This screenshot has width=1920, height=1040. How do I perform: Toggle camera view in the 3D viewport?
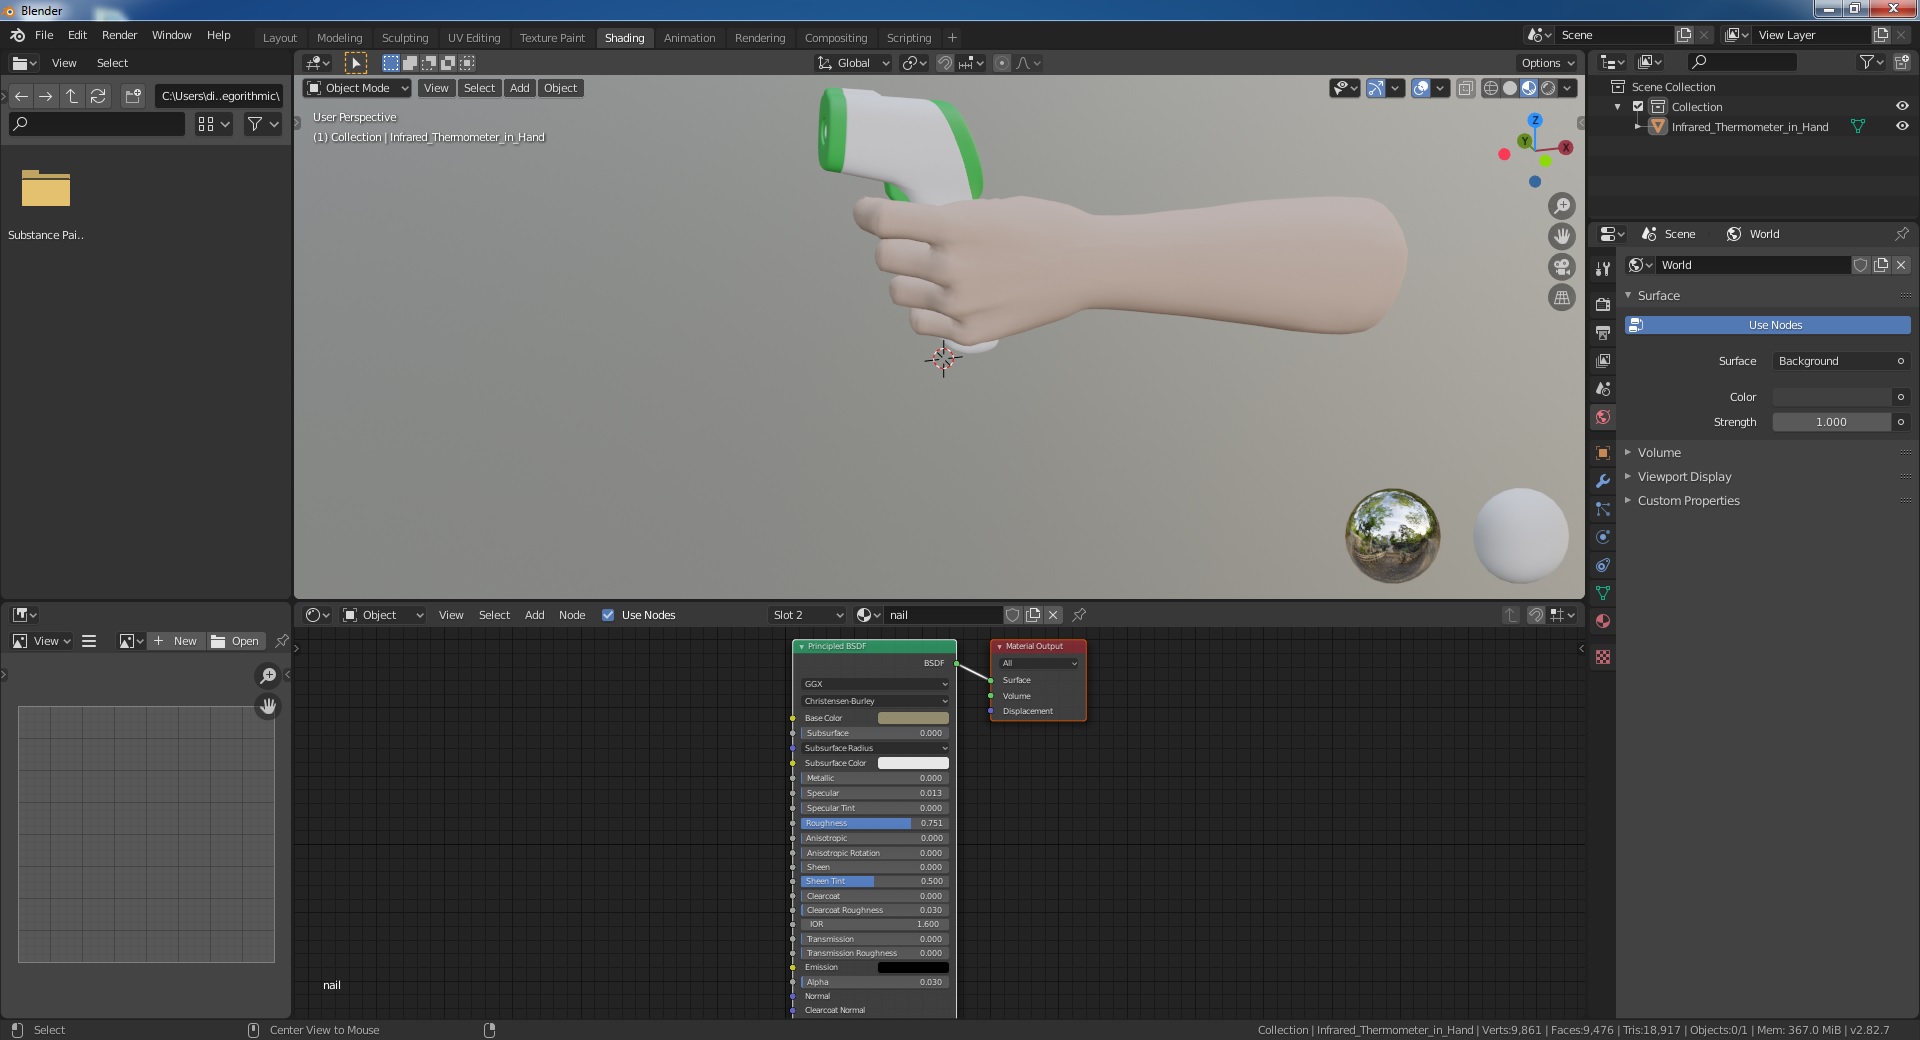[x=1561, y=267]
